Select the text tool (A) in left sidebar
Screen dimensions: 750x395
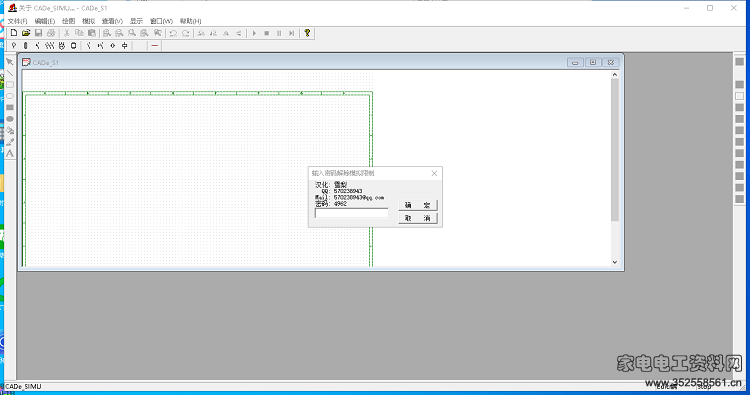pyautogui.click(x=10, y=154)
